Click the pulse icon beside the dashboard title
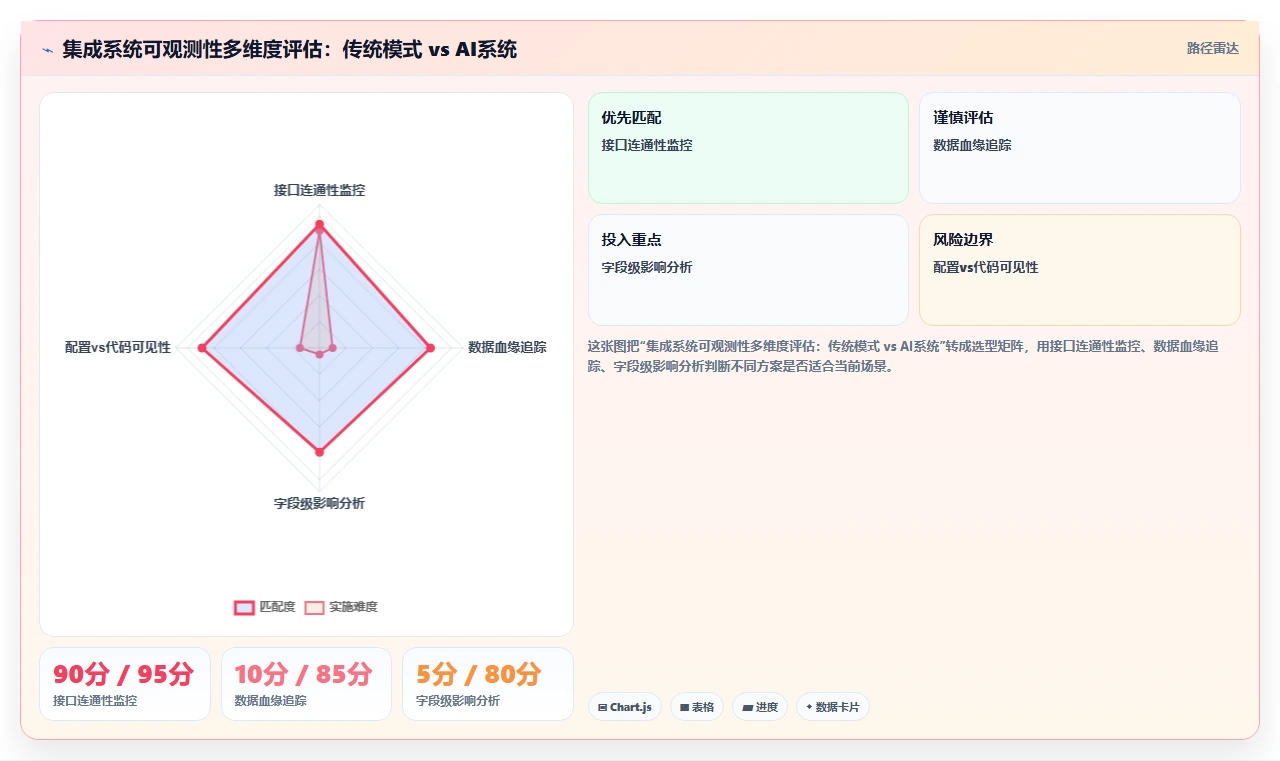 47,50
